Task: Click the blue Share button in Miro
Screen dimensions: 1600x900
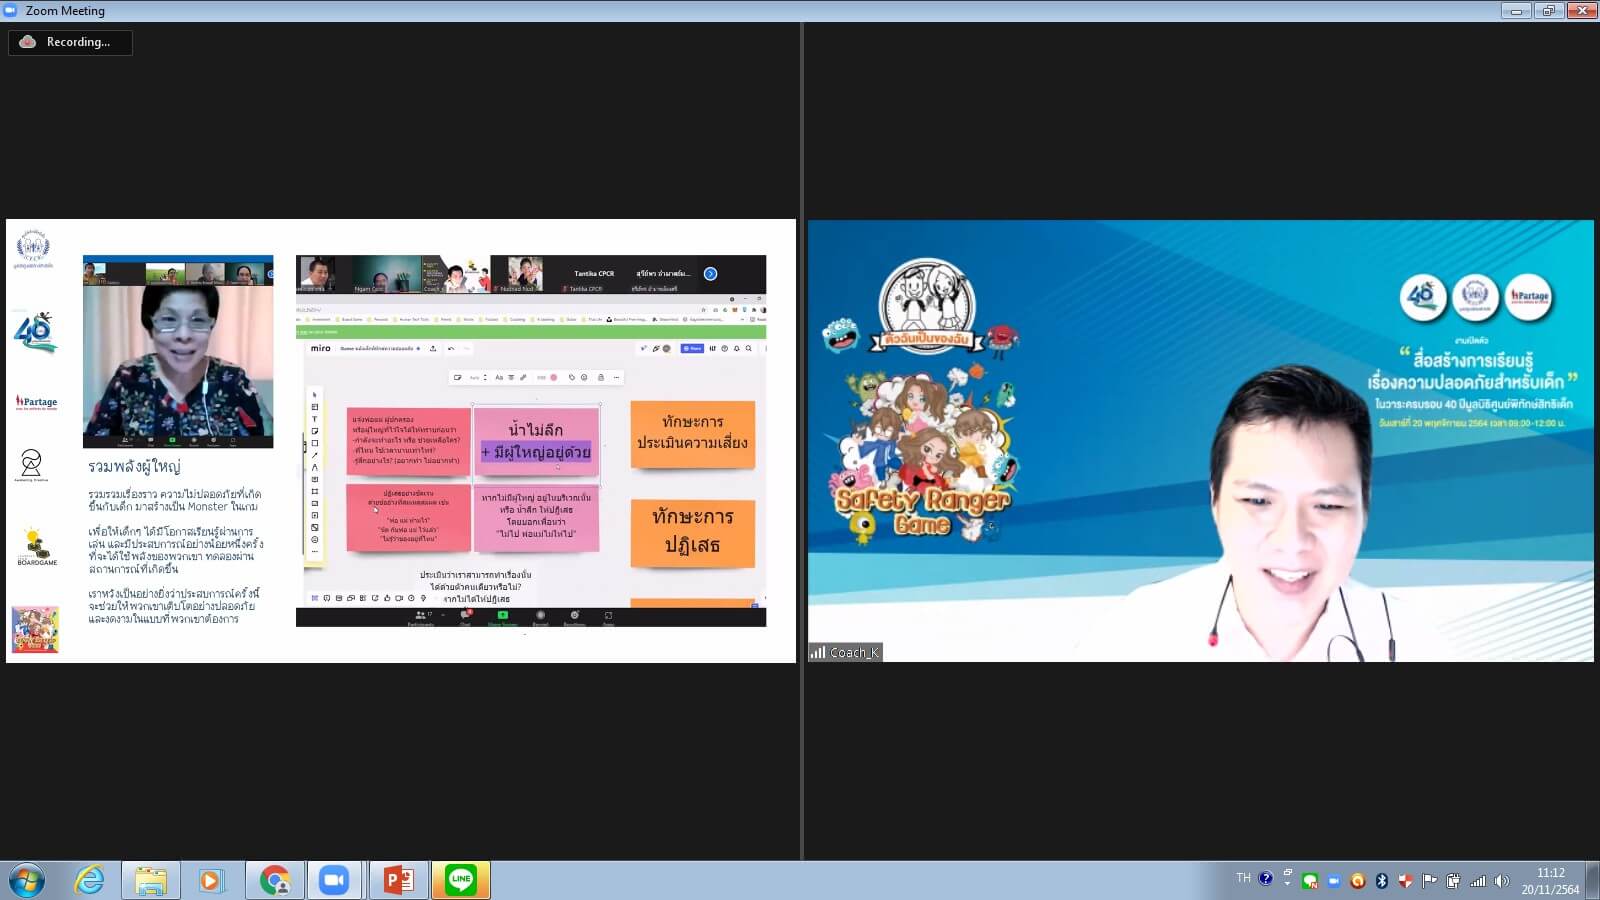Action: click(692, 348)
